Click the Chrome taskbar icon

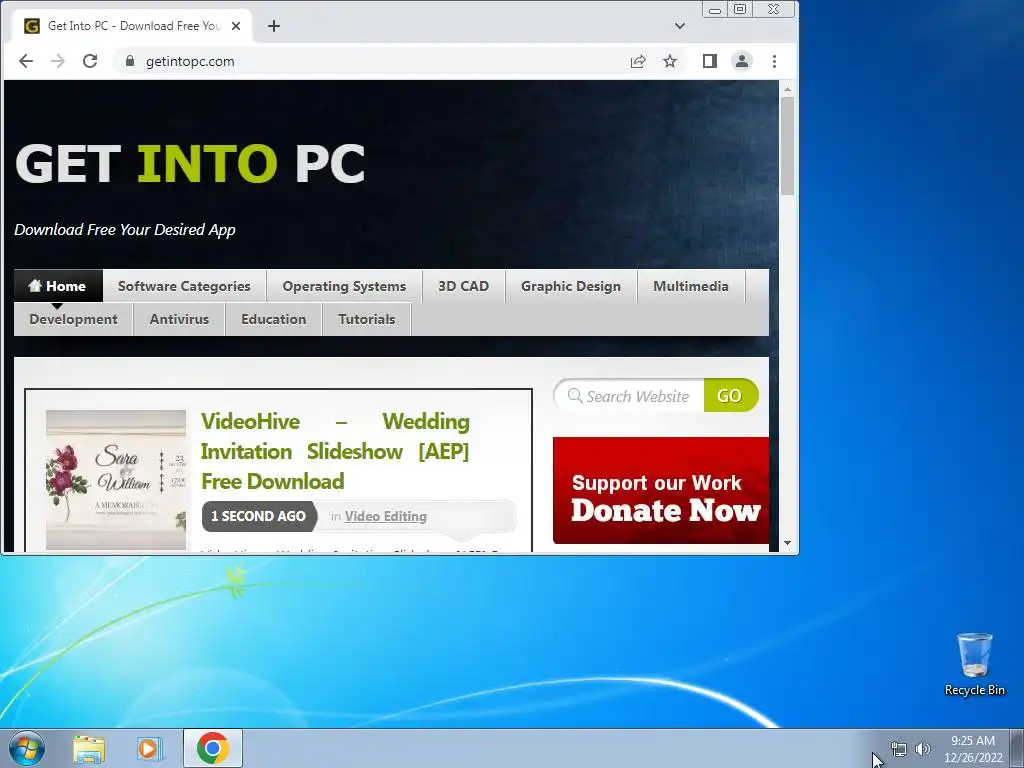[x=213, y=748]
